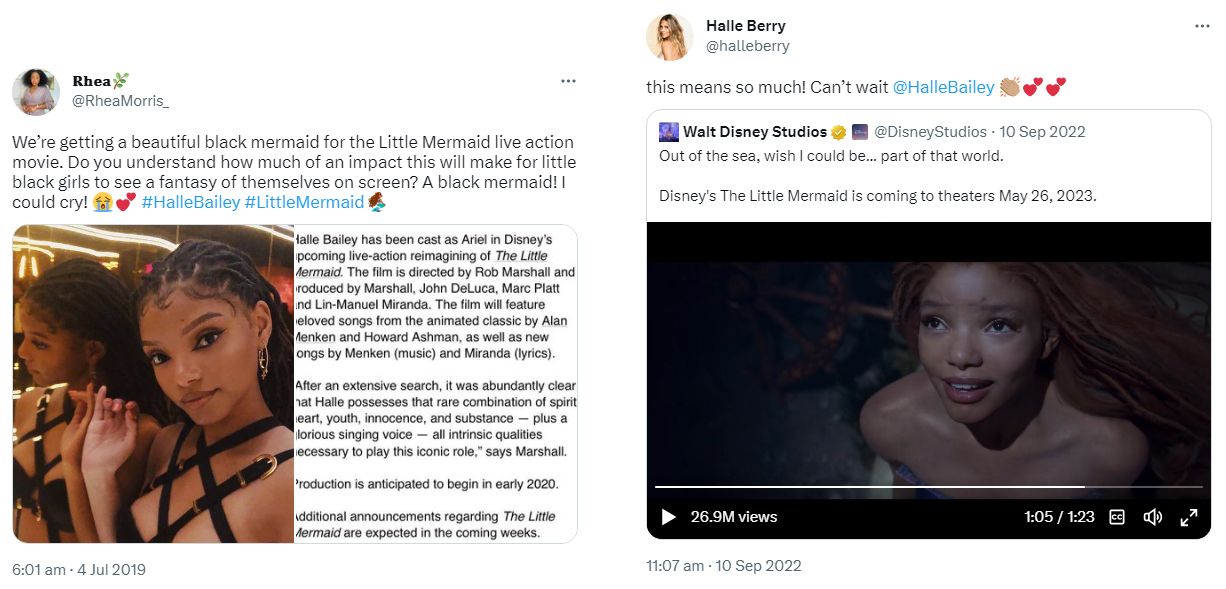Open more options on Halle Berry's tweet
Screen dimensions: 1226x589
1202,27
